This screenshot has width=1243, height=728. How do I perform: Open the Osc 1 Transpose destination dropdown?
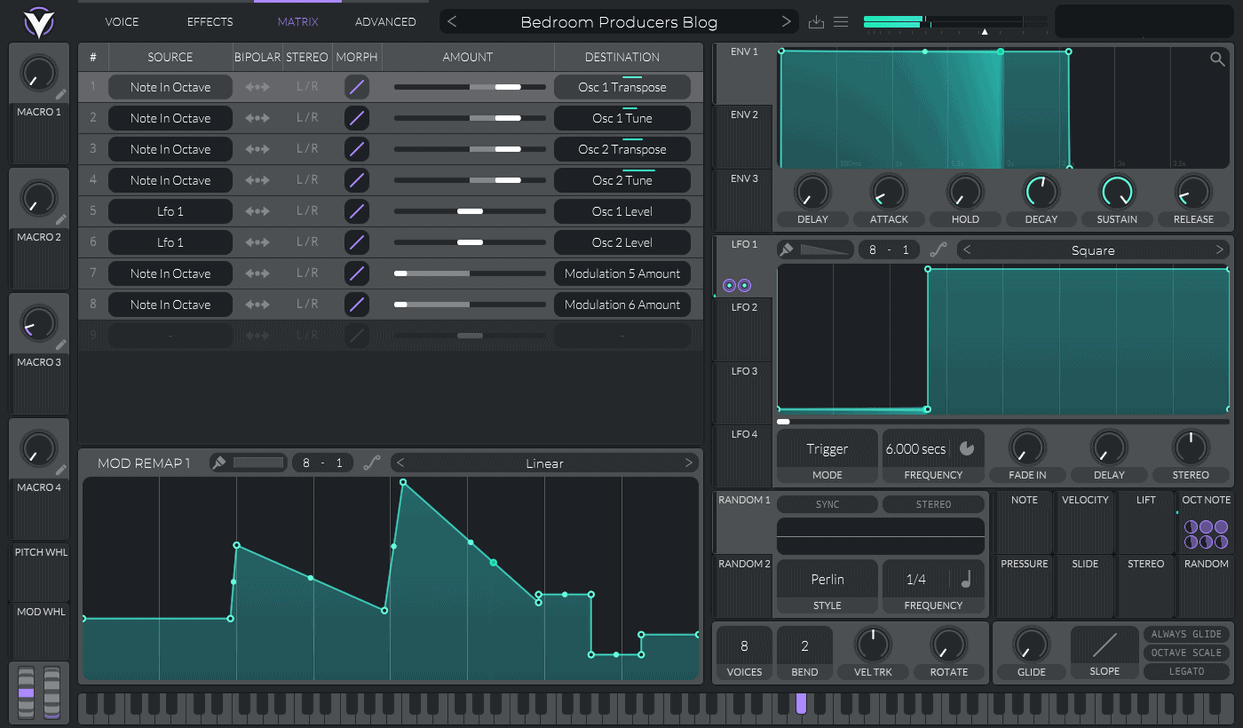(622, 87)
